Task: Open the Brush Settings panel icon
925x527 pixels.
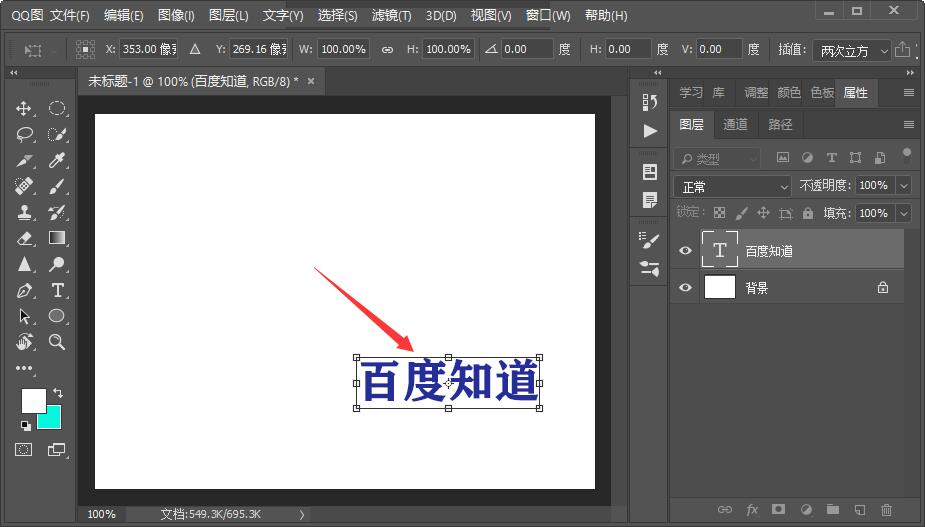Action: pos(650,240)
